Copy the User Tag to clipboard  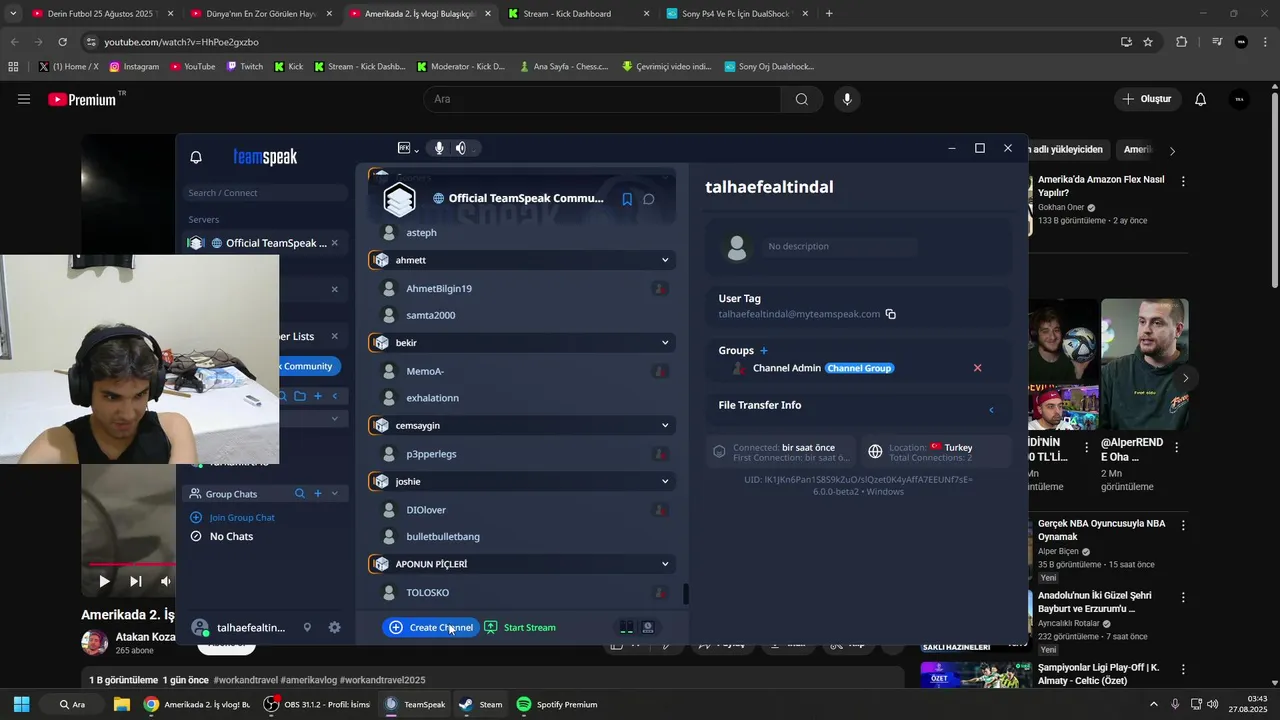click(x=891, y=314)
